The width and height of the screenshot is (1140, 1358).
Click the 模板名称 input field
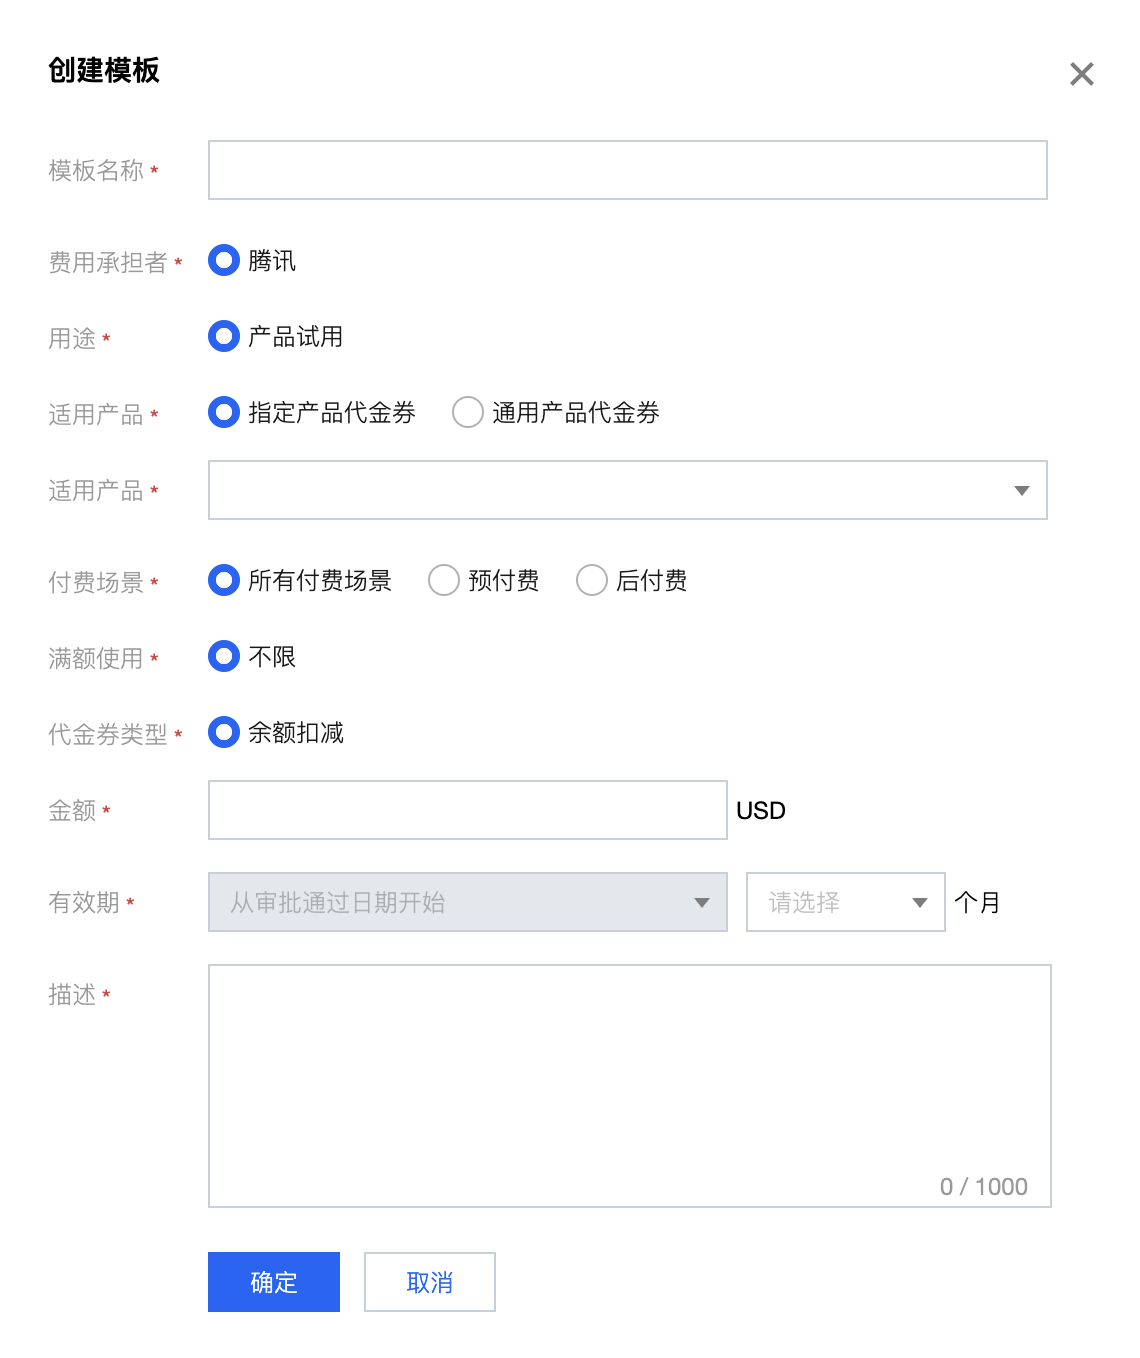pos(627,170)
